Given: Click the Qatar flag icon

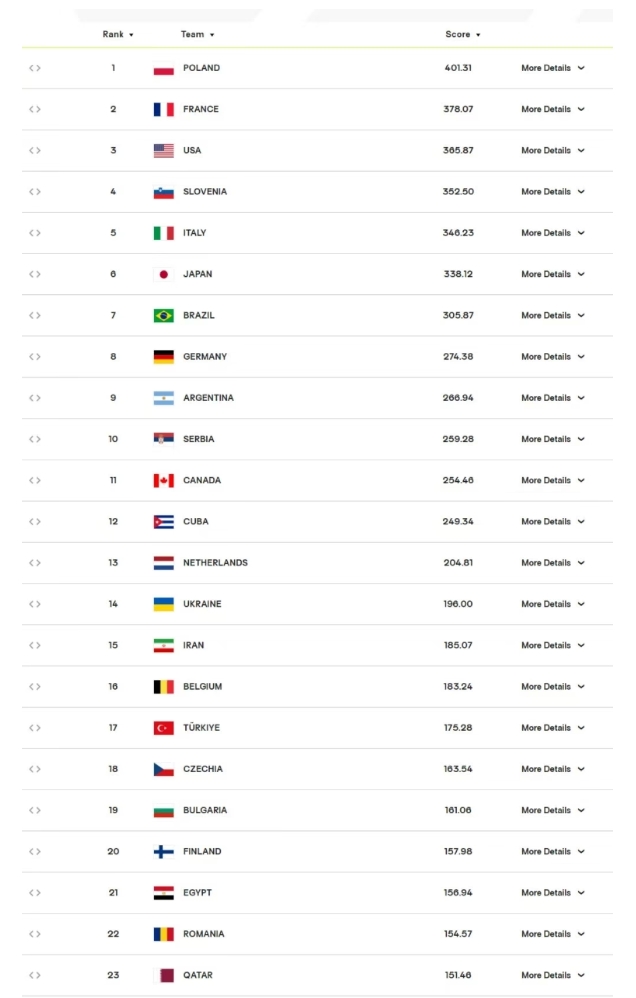Looking at the screenshot, I should pos(164,975).
